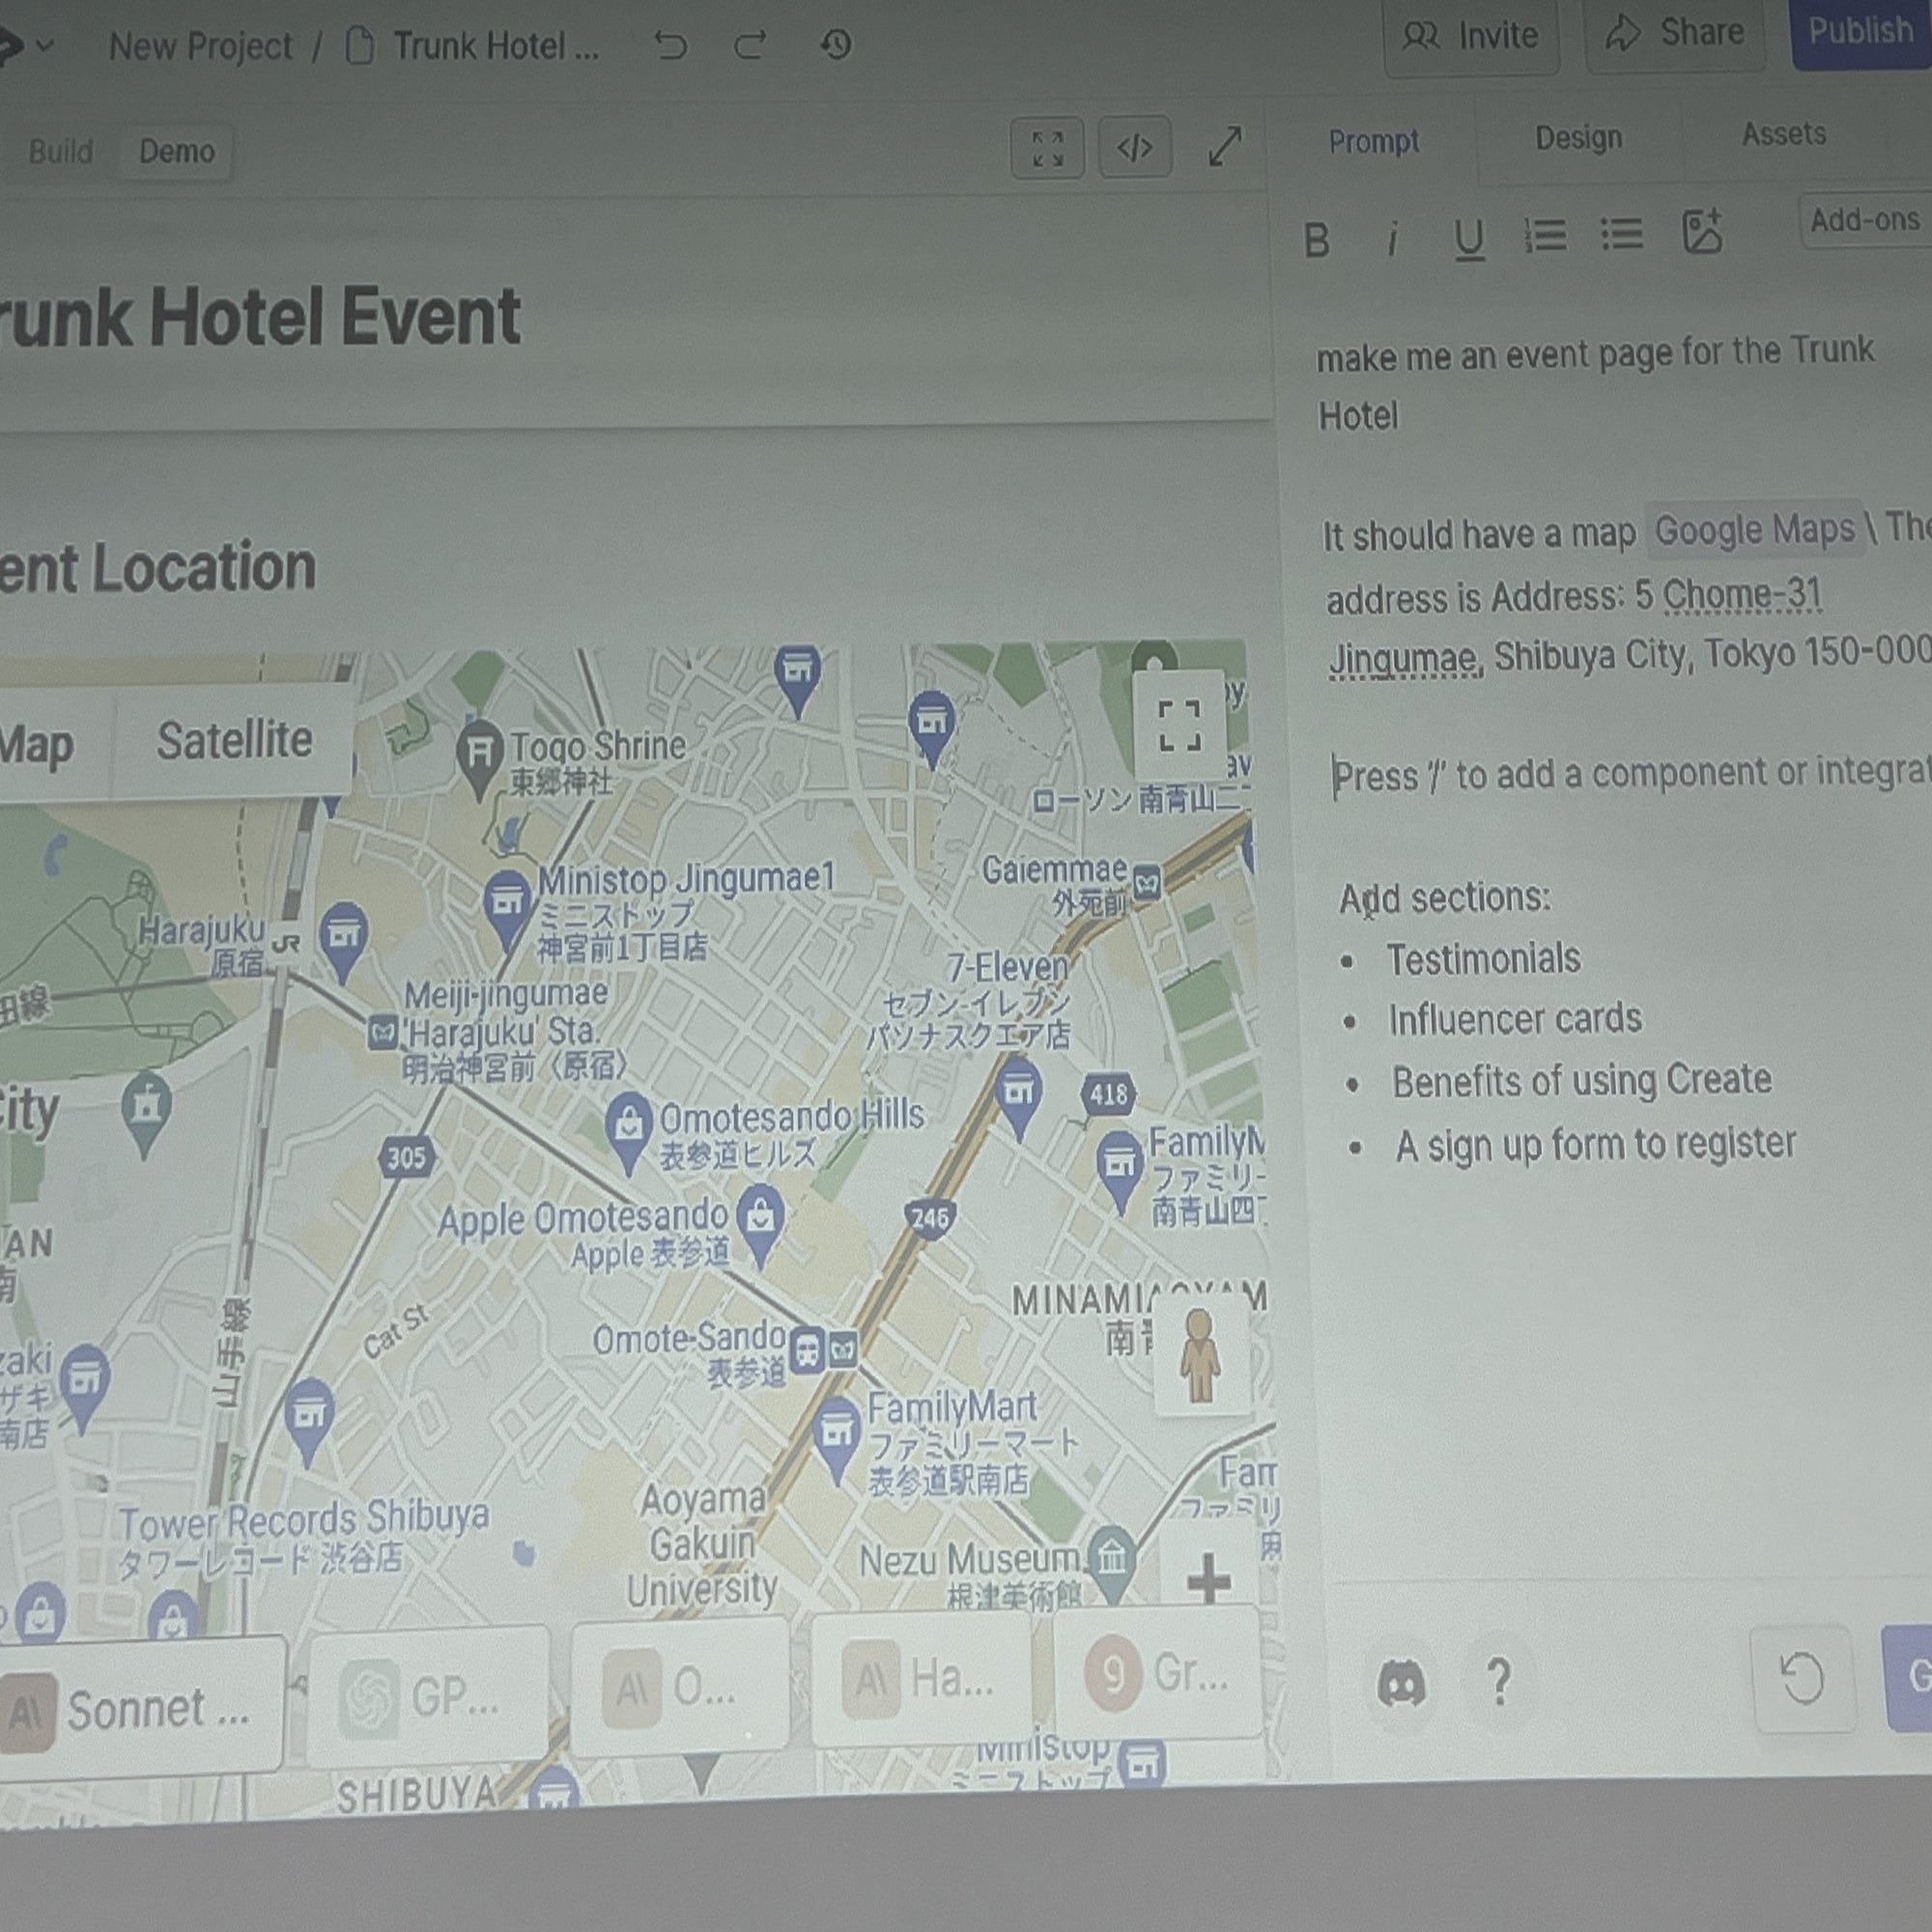Viewport: 1932px width, 1932px height.
Task: Click the Aoyama Gakuin University label
Action: point(703,1545)
